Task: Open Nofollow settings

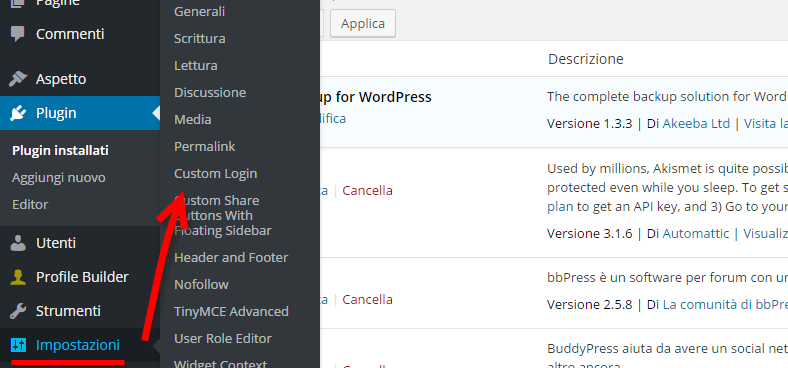Action: [x=201, y=285]
